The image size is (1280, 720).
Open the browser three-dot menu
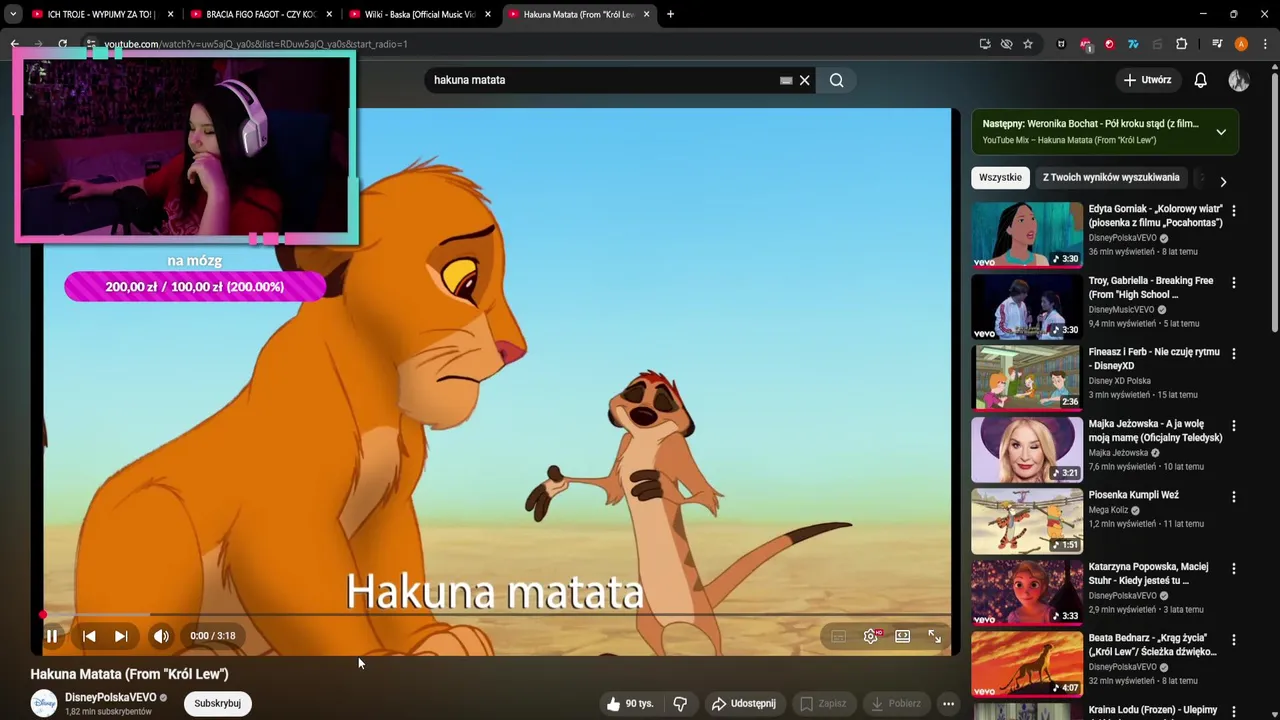click(x=1265, y=44)
